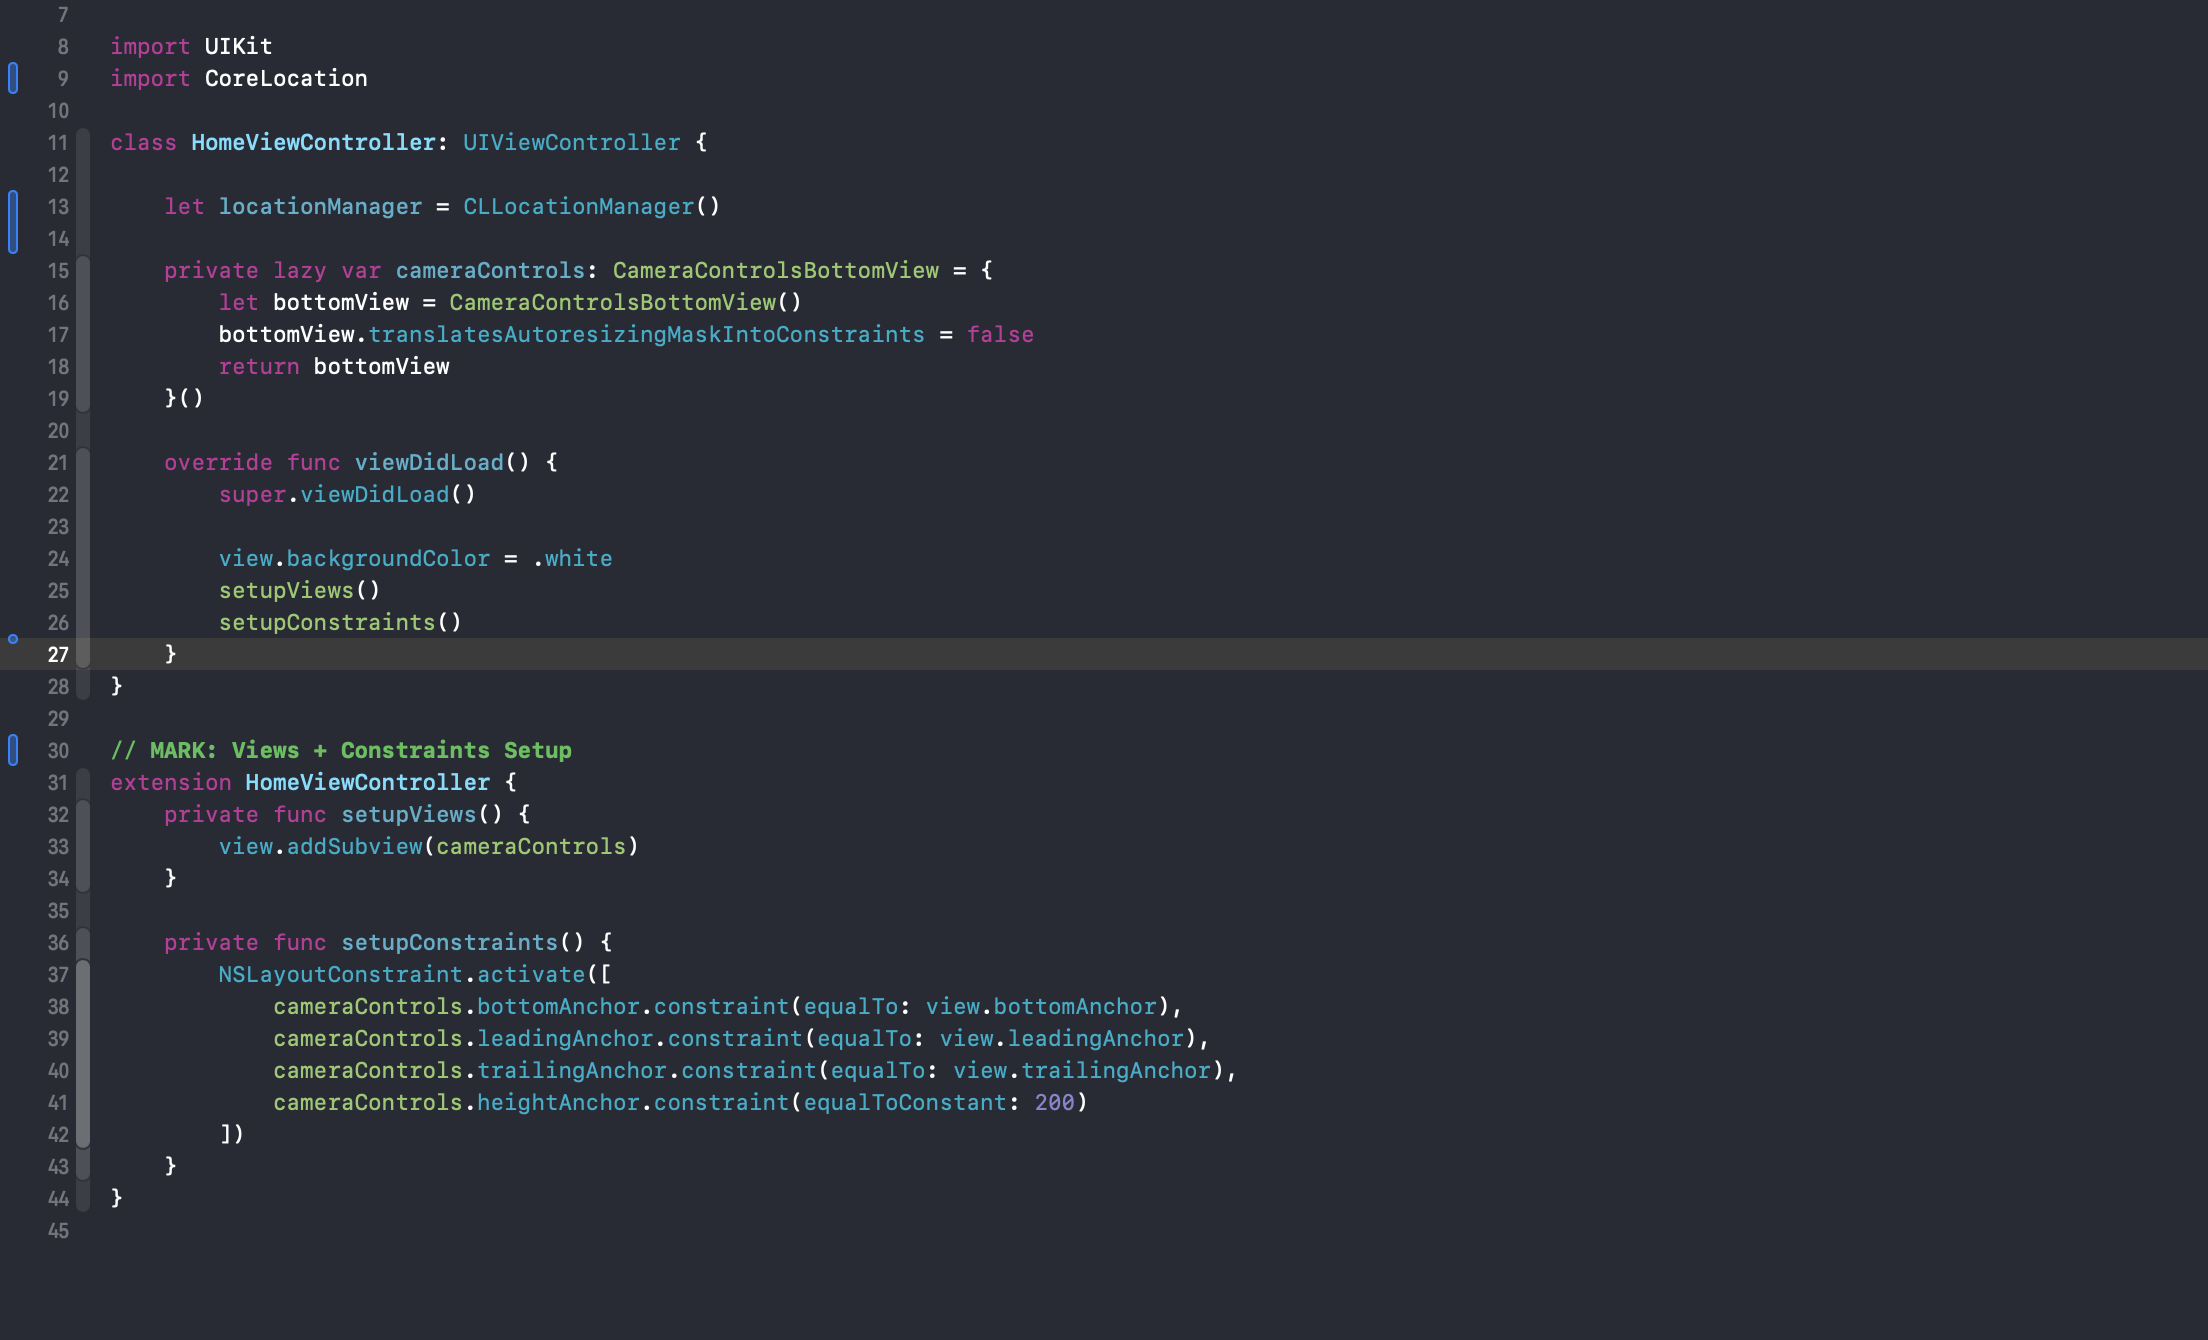The image size is (2208, 1340).
Task: Collapse the extension block ribbon at line 31
Action: (x=84, y=782)
